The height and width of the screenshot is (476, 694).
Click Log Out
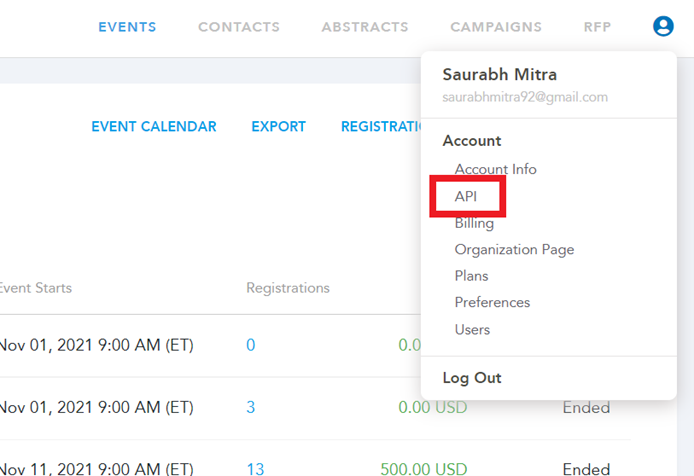coord(472,378)
